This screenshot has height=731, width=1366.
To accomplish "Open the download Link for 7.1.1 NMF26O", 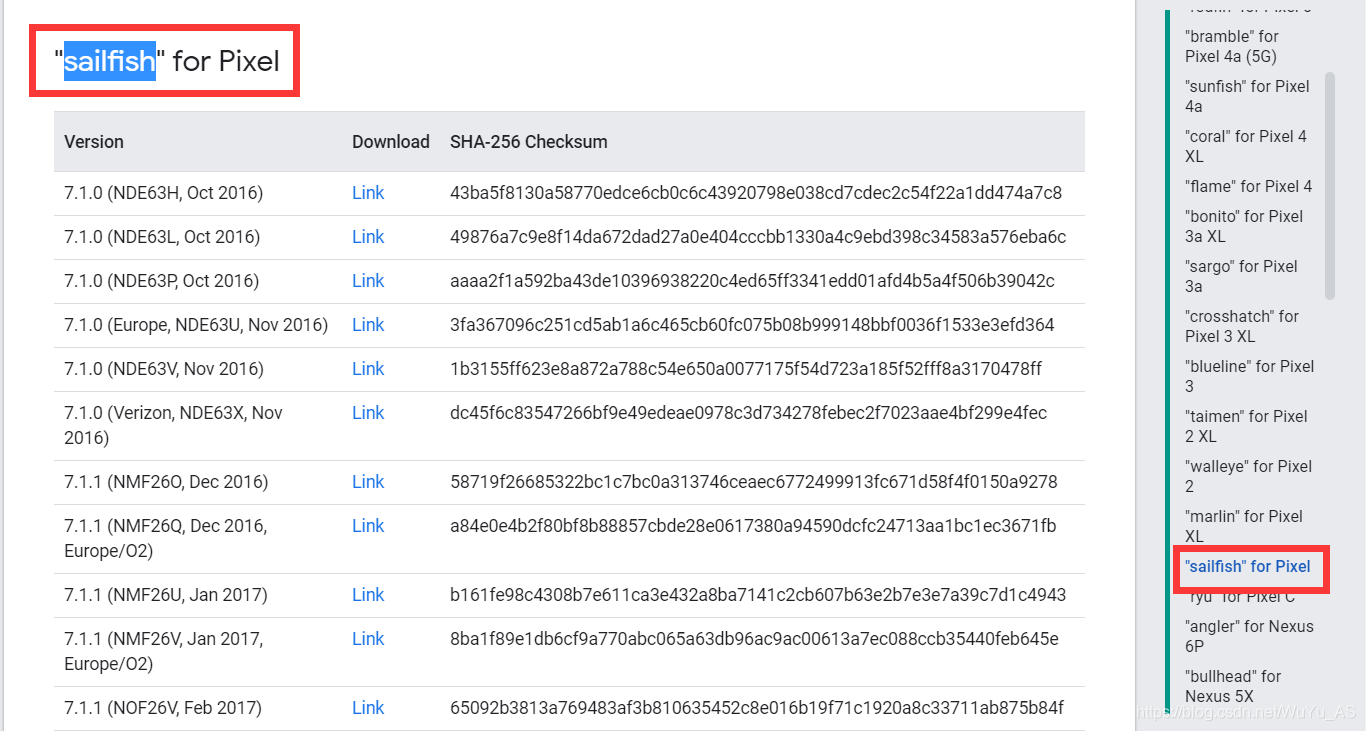I will click(x=368, y=482).
